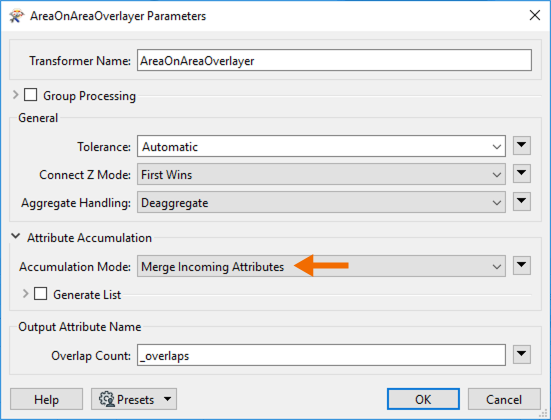
Task: Open the Tolerance dropdown set to Automatic
Action: pos(321,146)
